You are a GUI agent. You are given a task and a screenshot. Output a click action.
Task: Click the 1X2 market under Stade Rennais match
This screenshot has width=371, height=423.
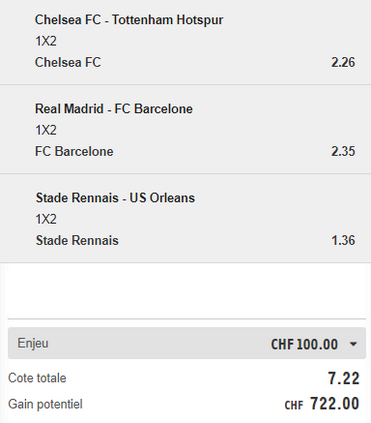tap(46, 219)
